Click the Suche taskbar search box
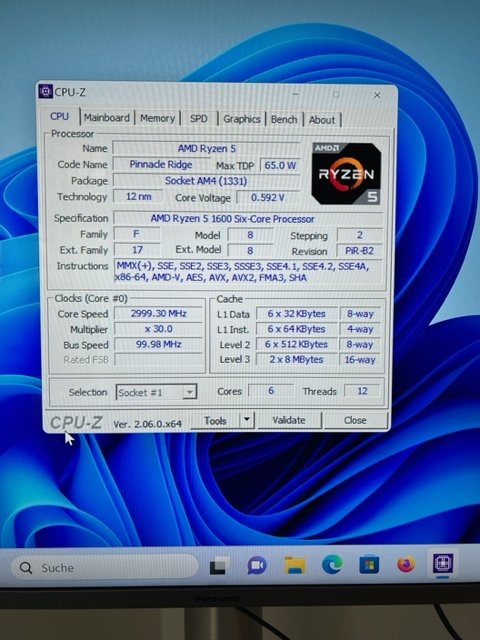The height and width of the screenshot is (640, 480). 104,568
